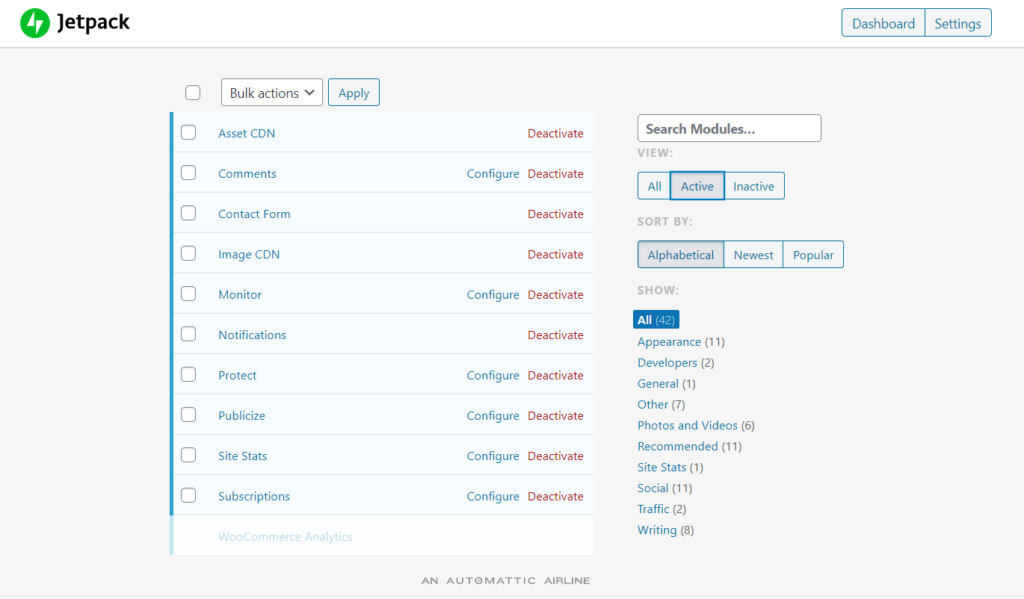This screenshot has width=1024, height=599.
Task: Switch view to Active modules
Action: (697, 186)
